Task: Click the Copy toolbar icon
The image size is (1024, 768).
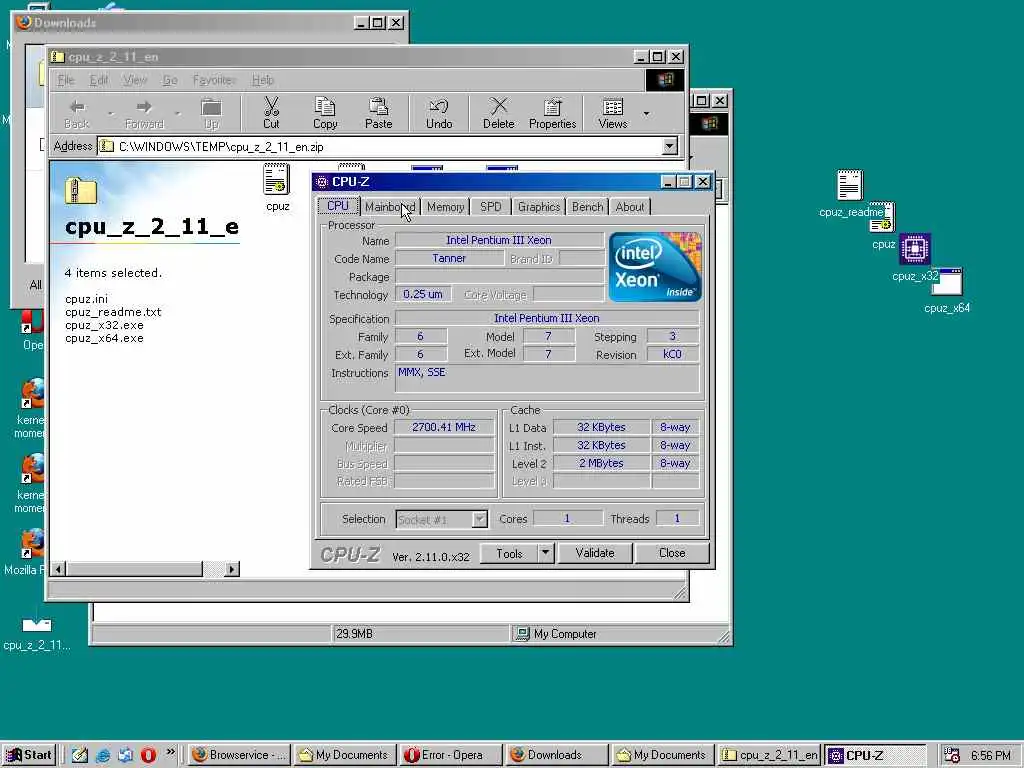Action: click(325, 113)
